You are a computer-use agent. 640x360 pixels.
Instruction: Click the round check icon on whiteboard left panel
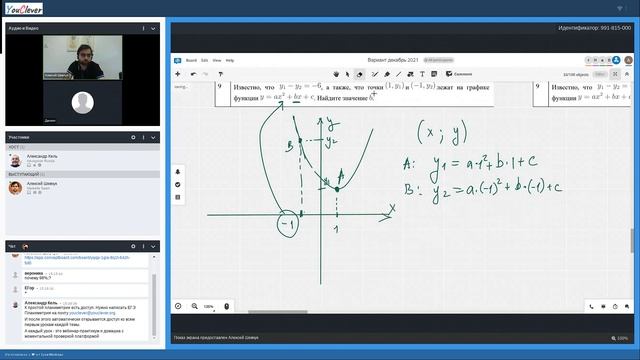coord(178,184)
